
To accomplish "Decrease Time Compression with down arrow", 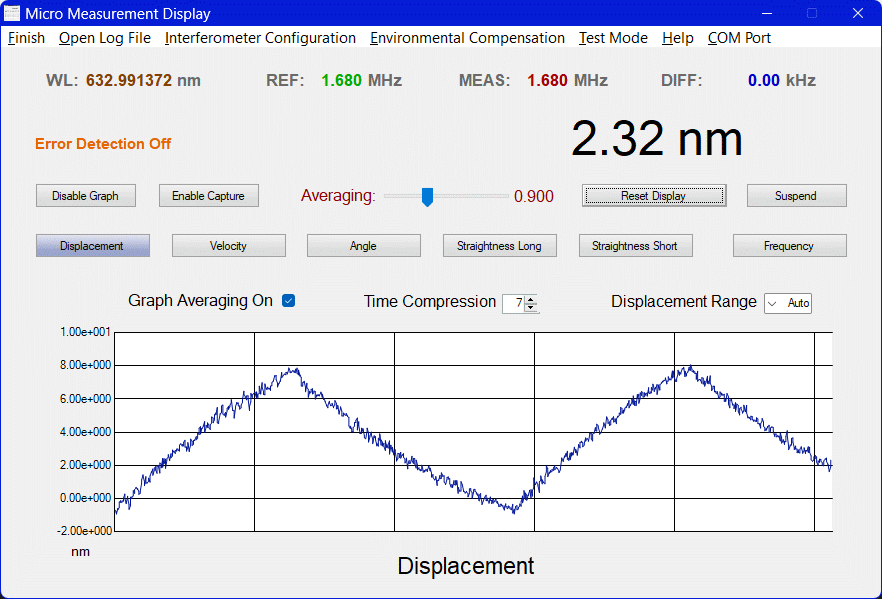I will tap(531, 308).
